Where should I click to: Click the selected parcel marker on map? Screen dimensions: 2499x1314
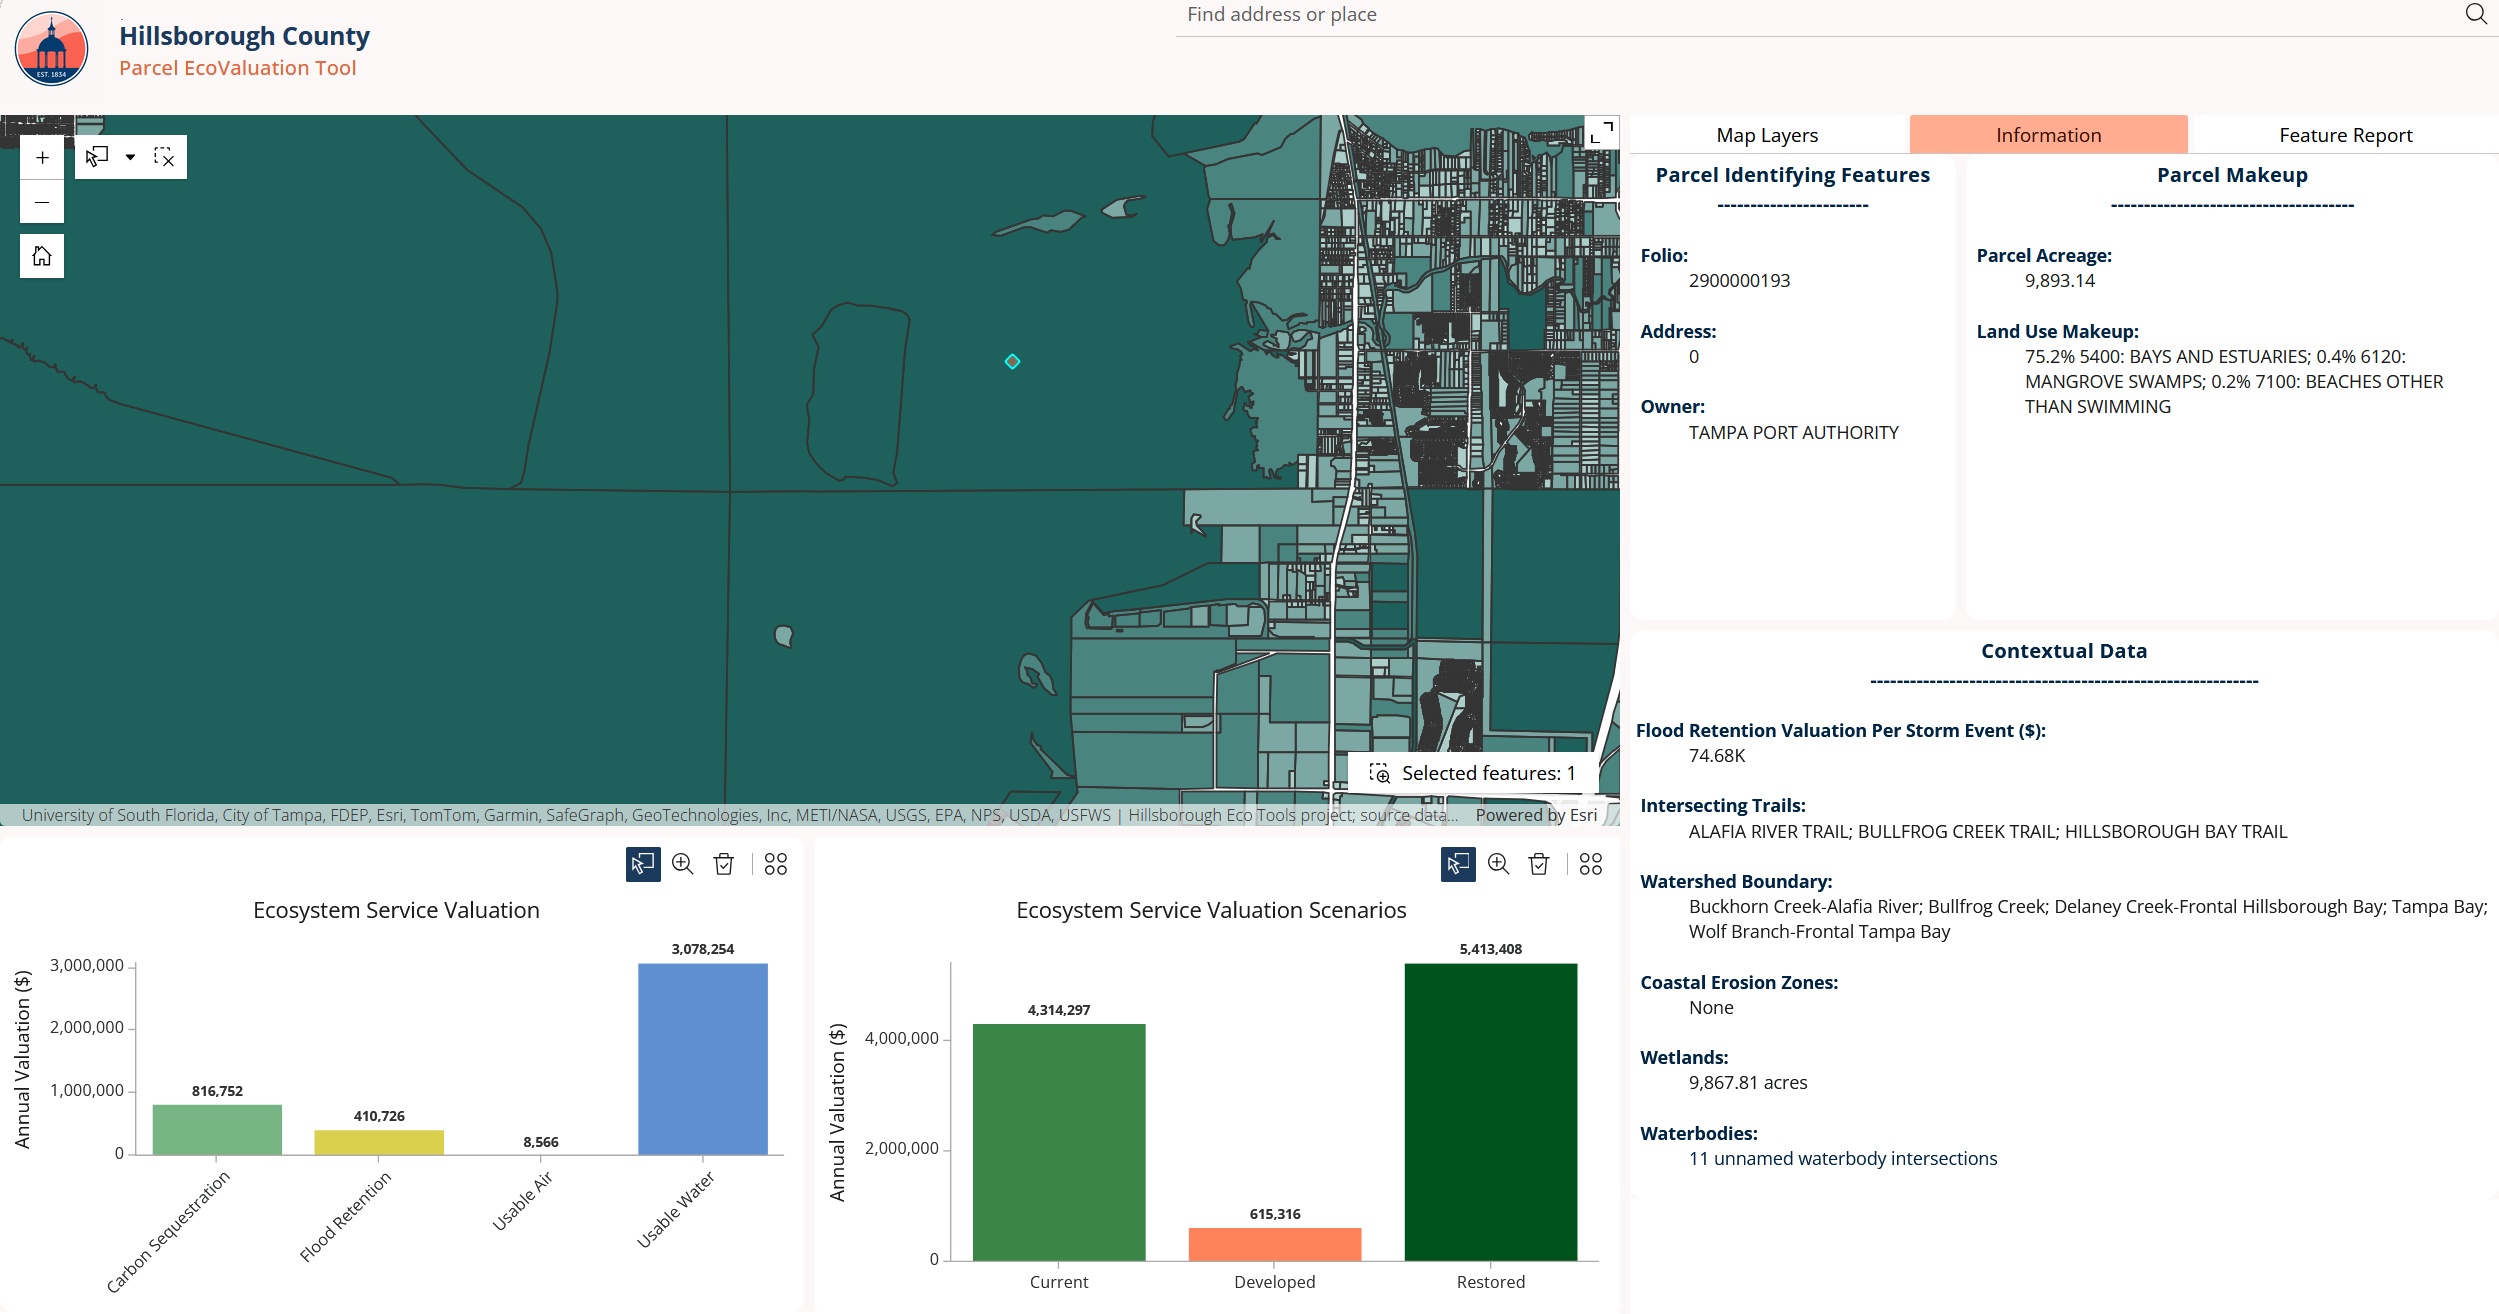point(1012,362)
